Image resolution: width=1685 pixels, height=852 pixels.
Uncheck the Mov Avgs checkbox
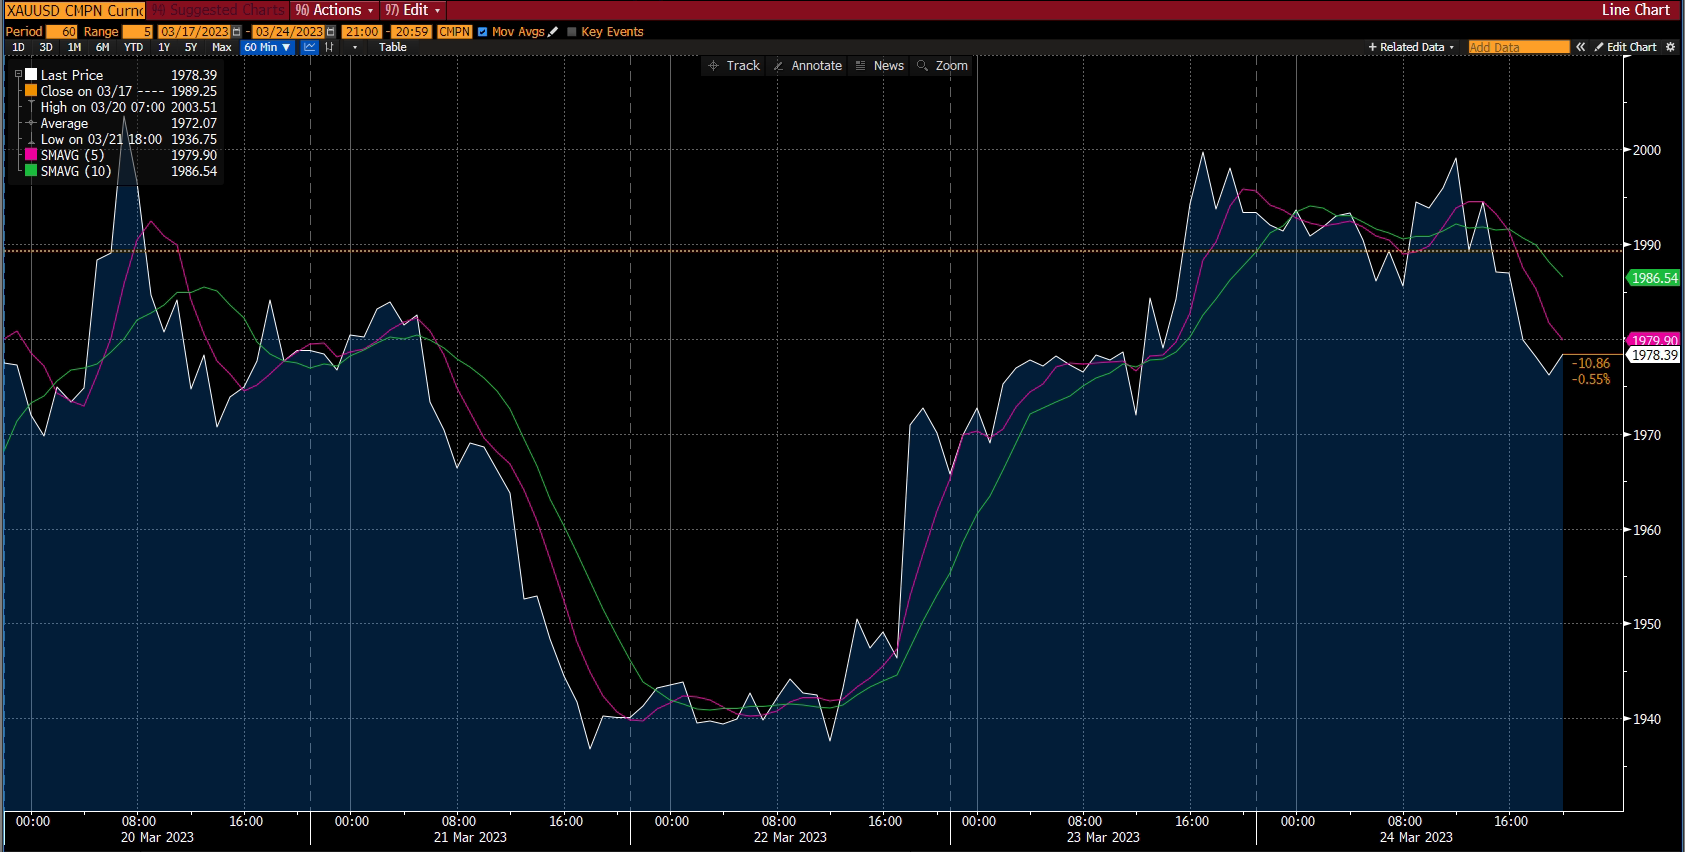point(483,32)
